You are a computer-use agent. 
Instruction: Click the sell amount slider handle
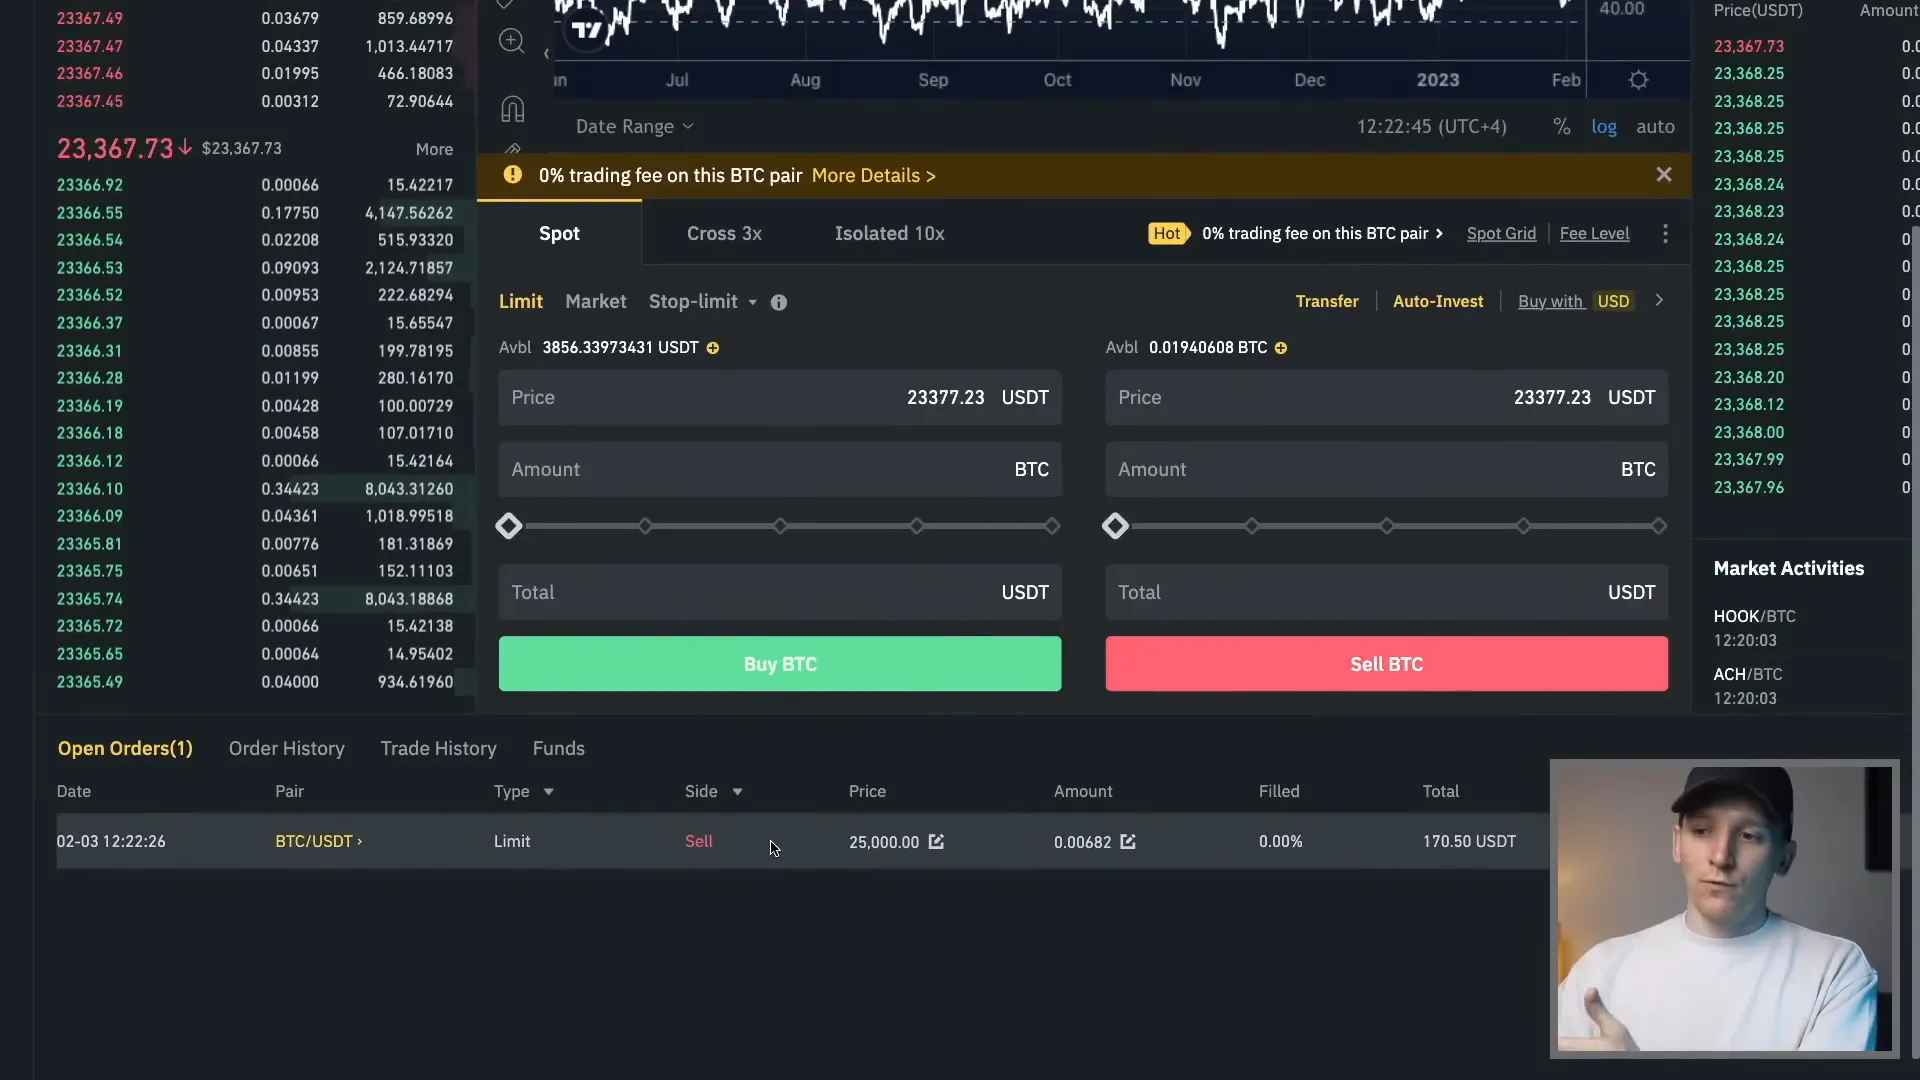[x=1115, y=526]
